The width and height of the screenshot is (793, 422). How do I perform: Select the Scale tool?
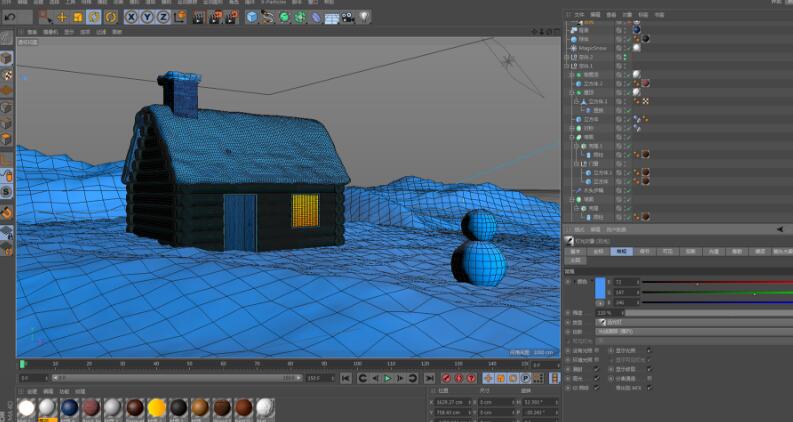[78, 17]
